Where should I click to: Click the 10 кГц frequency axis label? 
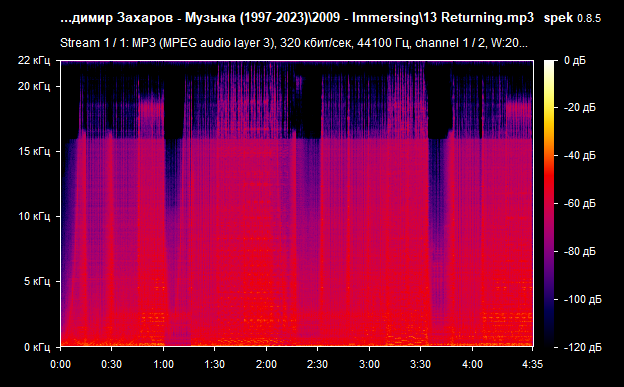tap(33, 216)
